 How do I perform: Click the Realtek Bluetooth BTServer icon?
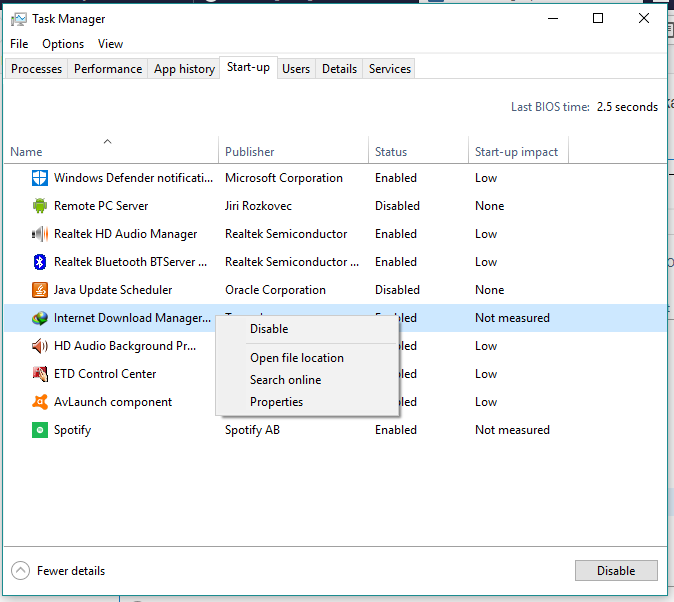click(x=40, y=262)
